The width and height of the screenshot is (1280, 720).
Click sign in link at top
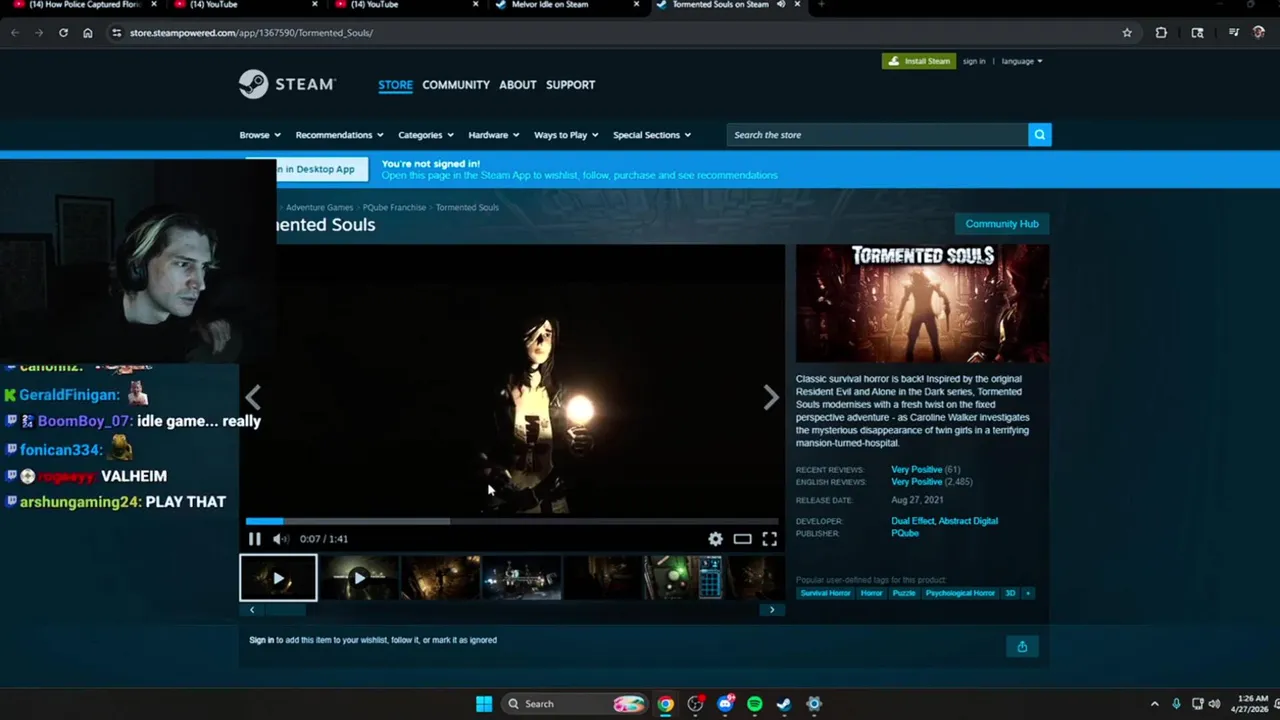(974, 61)
